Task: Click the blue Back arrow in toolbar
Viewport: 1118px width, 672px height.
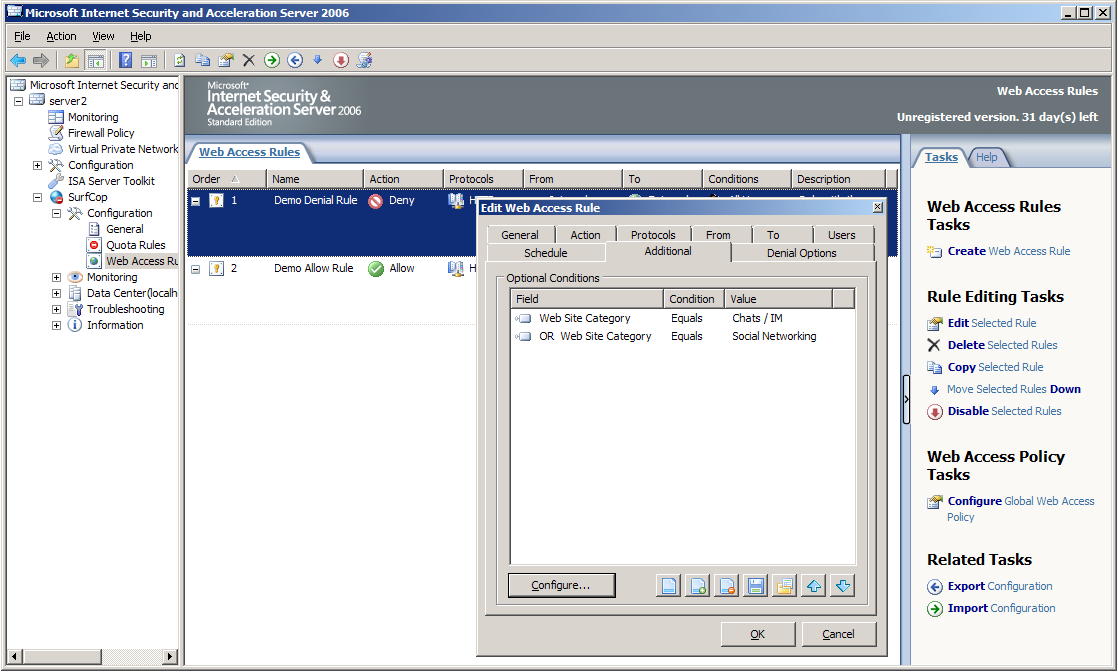Action: [x=18, y=61]
